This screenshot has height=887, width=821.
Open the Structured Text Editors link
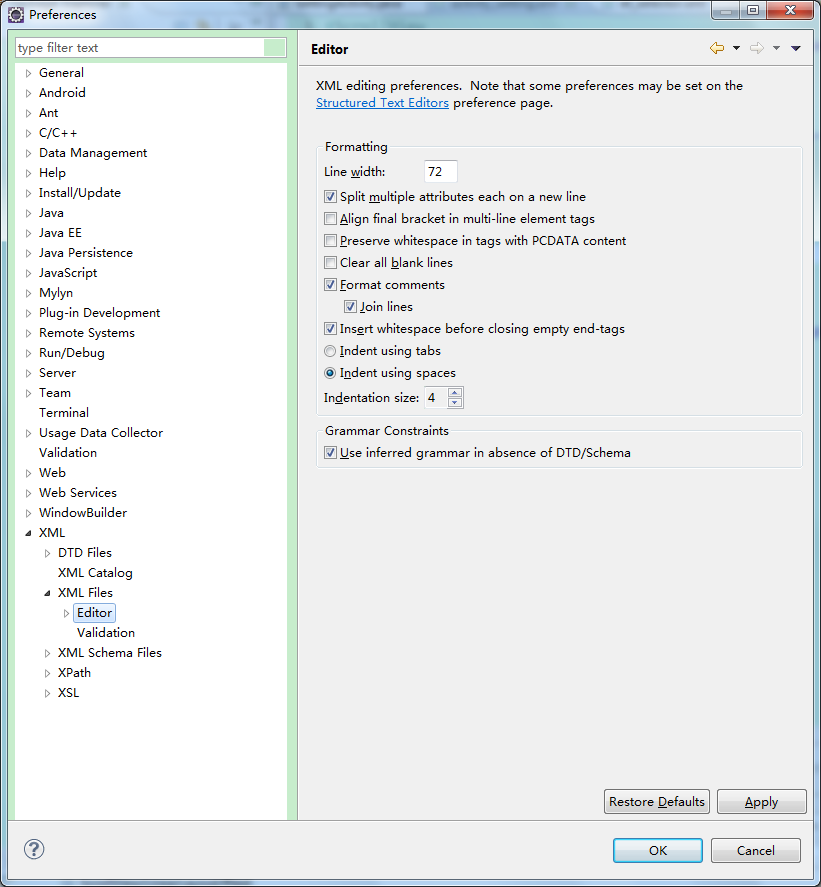tap(382, 103)
